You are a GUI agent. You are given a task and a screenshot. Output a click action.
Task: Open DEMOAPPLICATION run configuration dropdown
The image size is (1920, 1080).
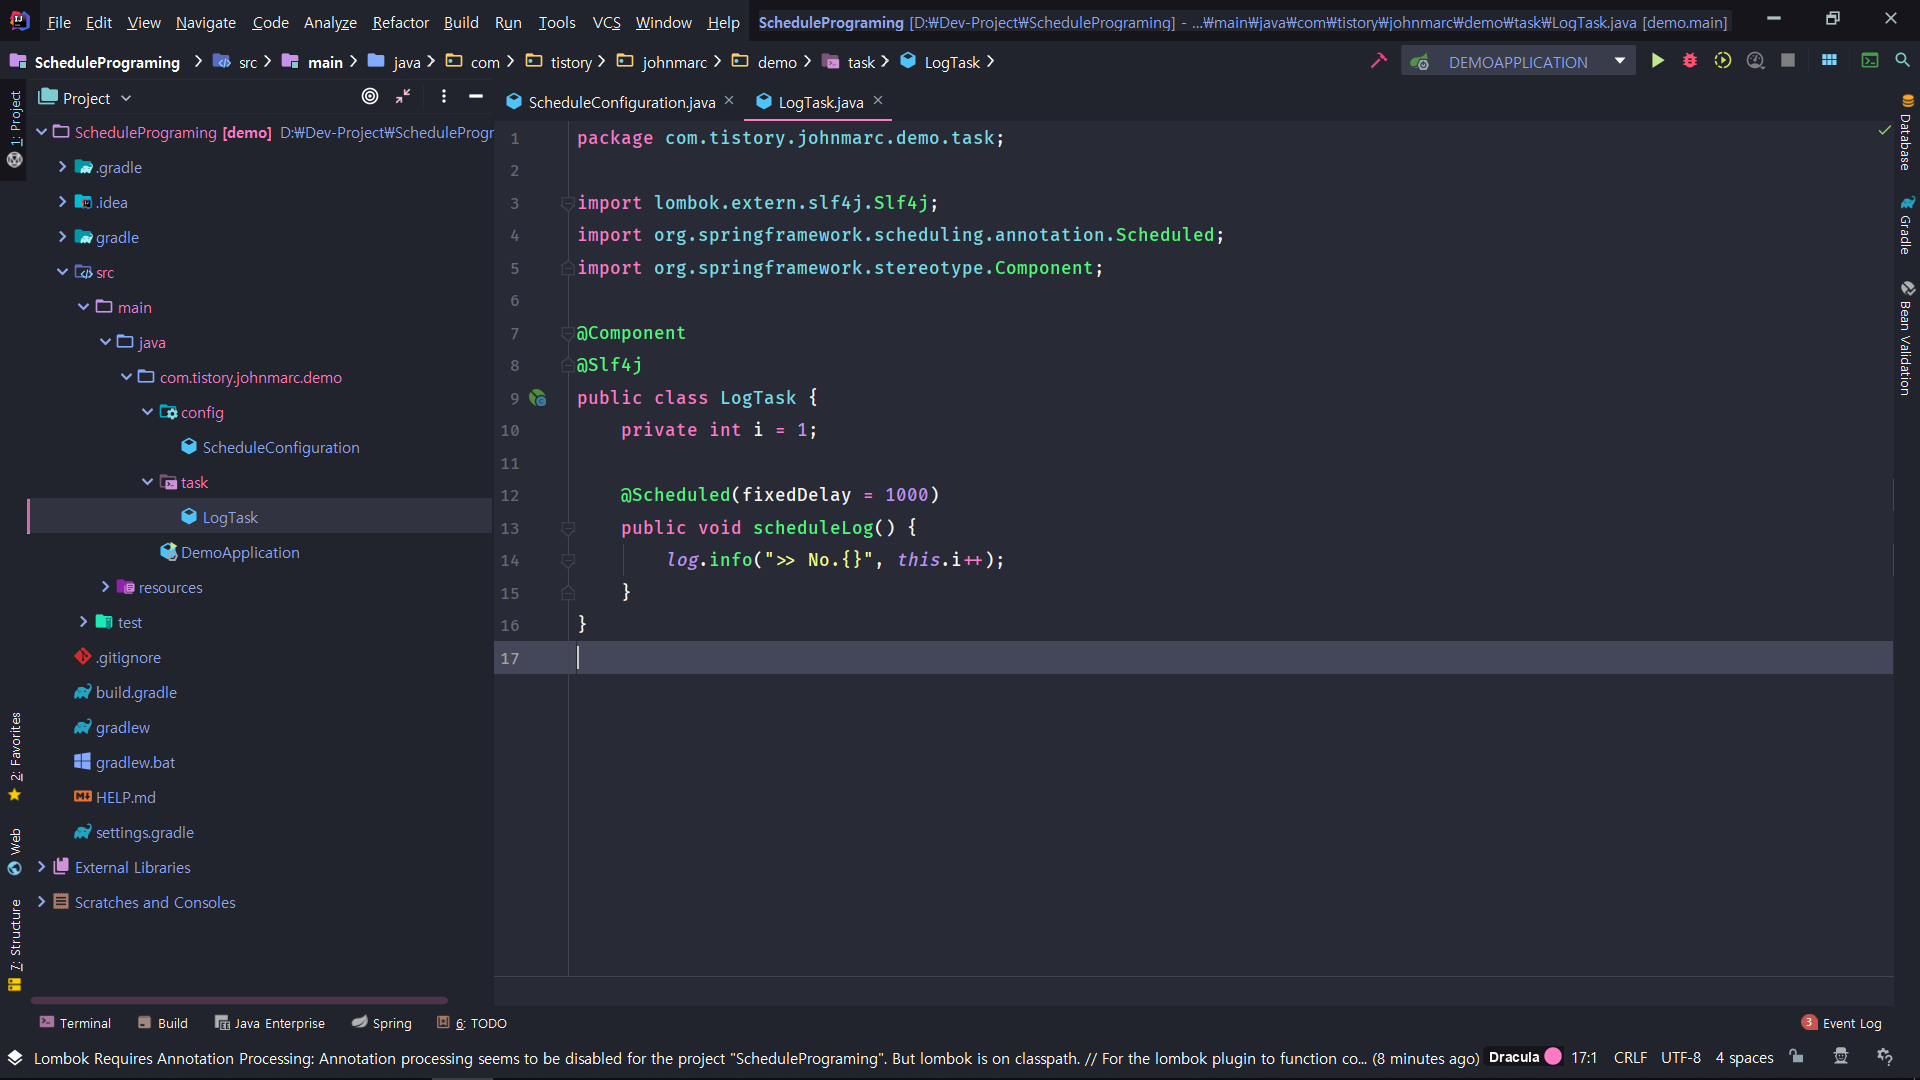pyautogui.click(x=1619, y=61)
